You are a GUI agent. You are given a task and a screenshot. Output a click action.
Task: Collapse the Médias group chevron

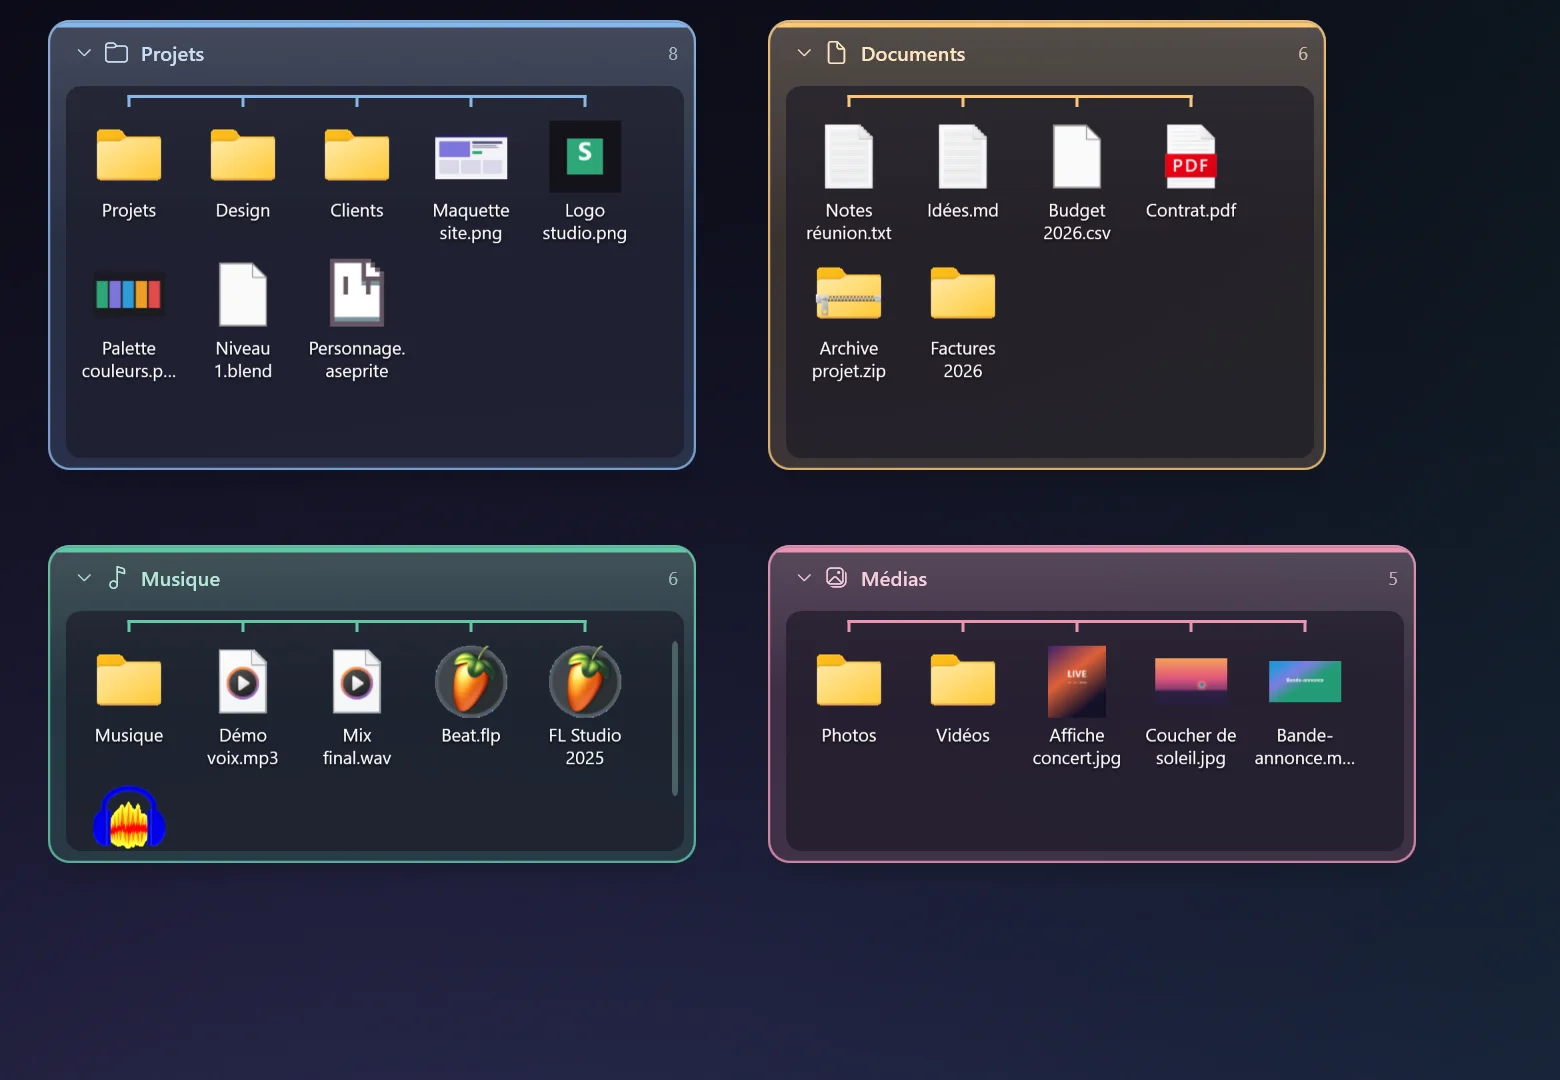coord(804,578)
